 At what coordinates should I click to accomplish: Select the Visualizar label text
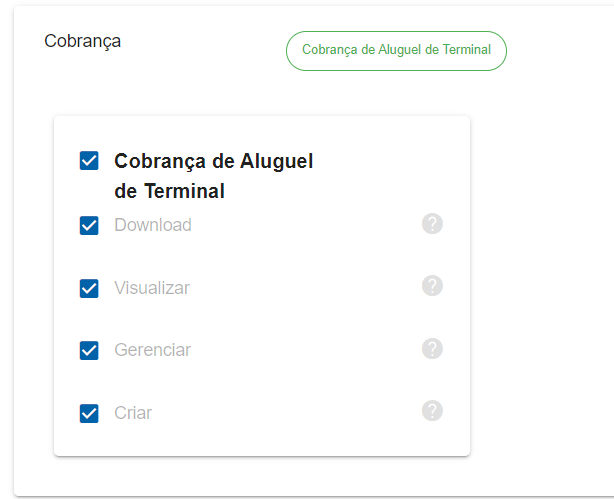pos(152,288)
